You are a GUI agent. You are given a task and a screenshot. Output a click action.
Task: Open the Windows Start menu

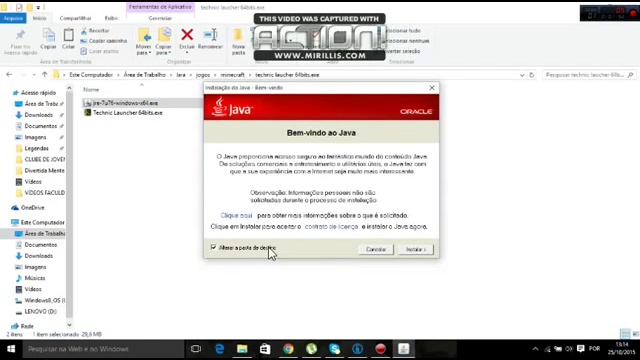coord(11,349)
